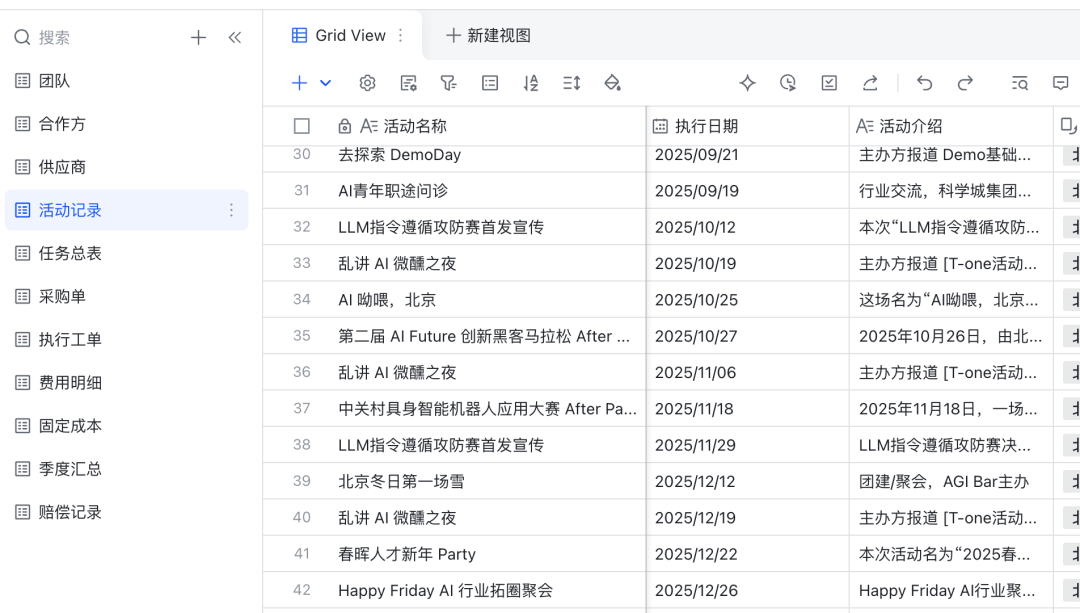Click the cell 北京冬日第一场雪

click(x=488, y=481)
